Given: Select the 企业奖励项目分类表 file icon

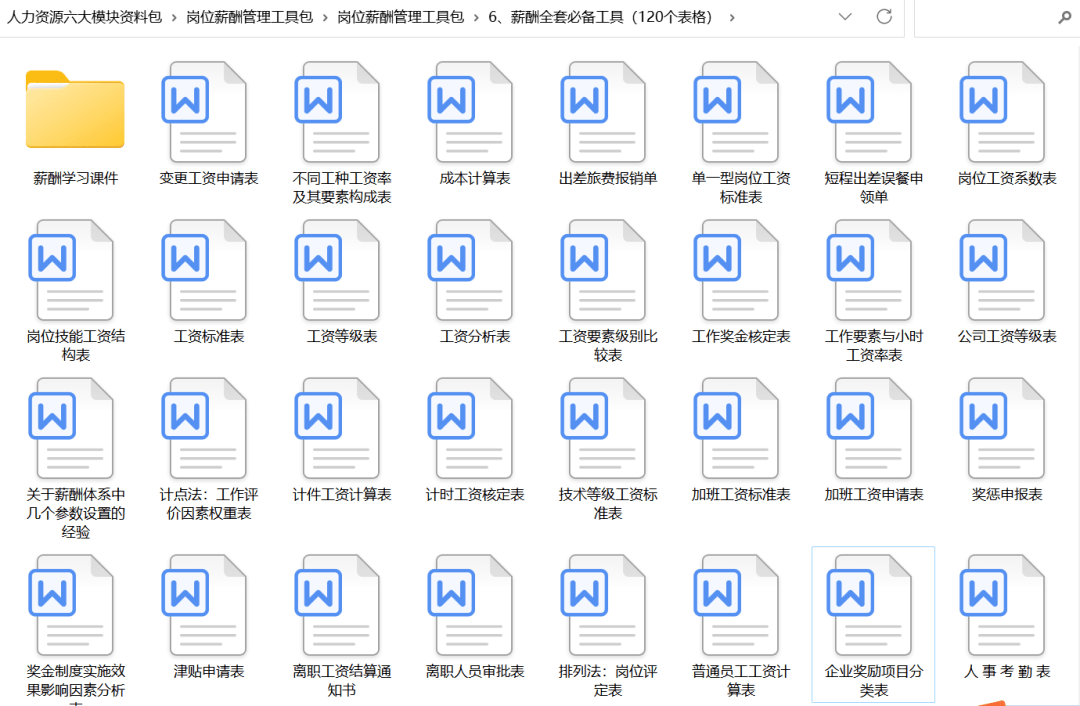Looking at the screenshot, I should (869, 605).
